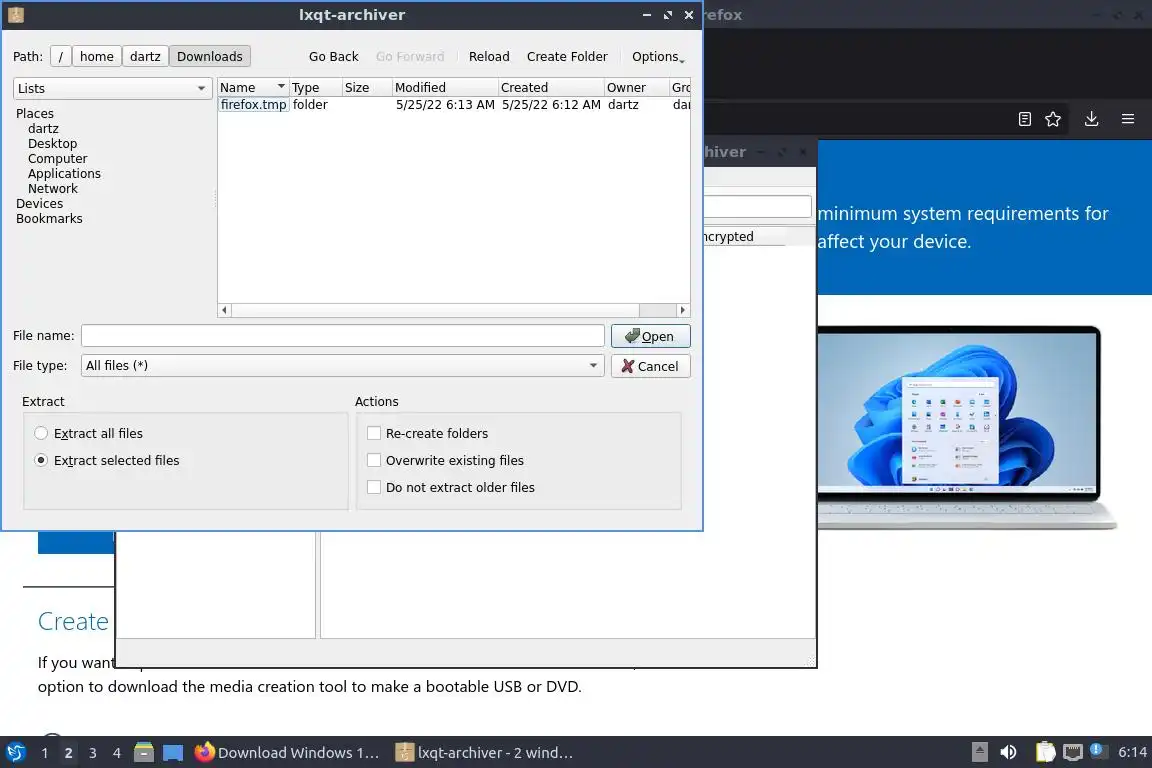Click Places heading in sidebar
This screenshot has width=1152, height=768.
click(35, 114)
